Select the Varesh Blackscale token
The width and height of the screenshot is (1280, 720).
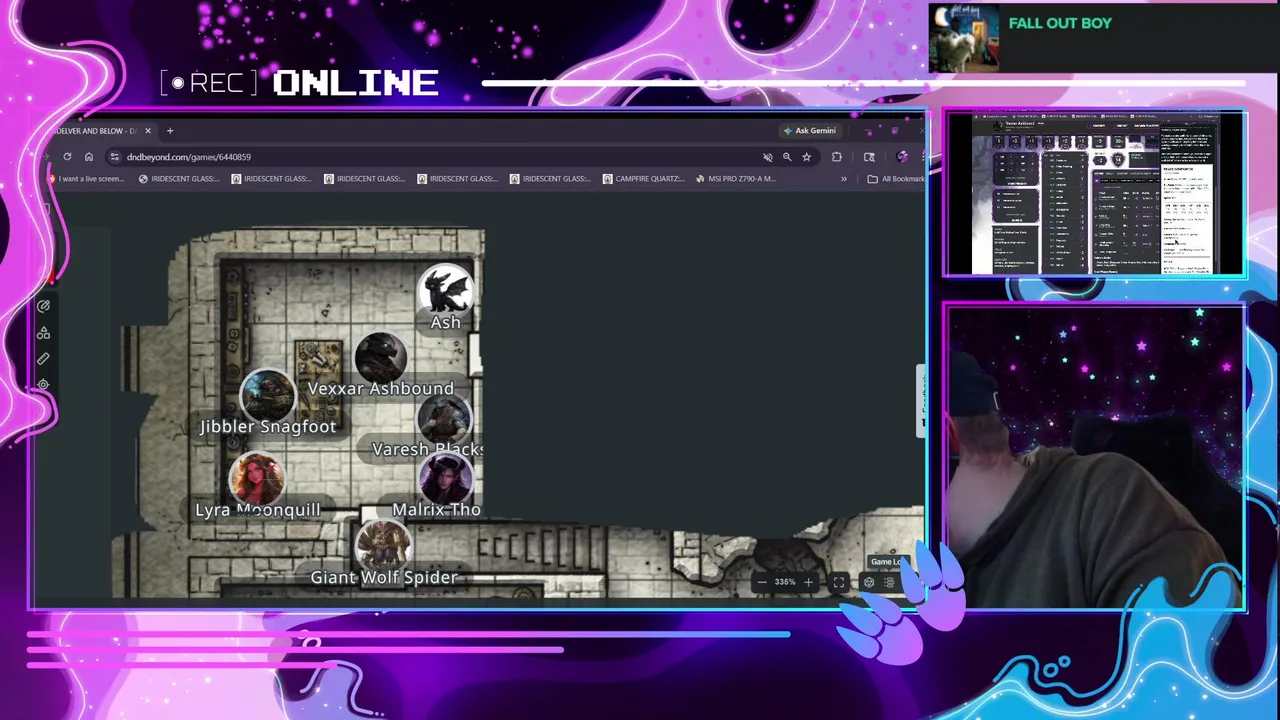445,421
